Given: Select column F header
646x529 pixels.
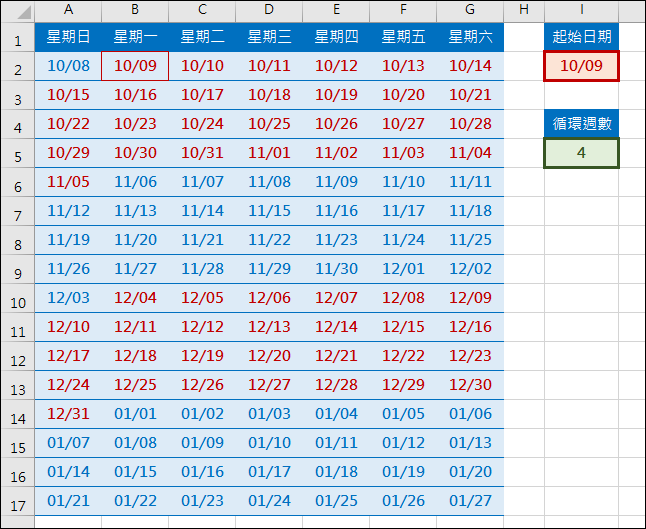Looking at the screenshot, I should 403,10.
